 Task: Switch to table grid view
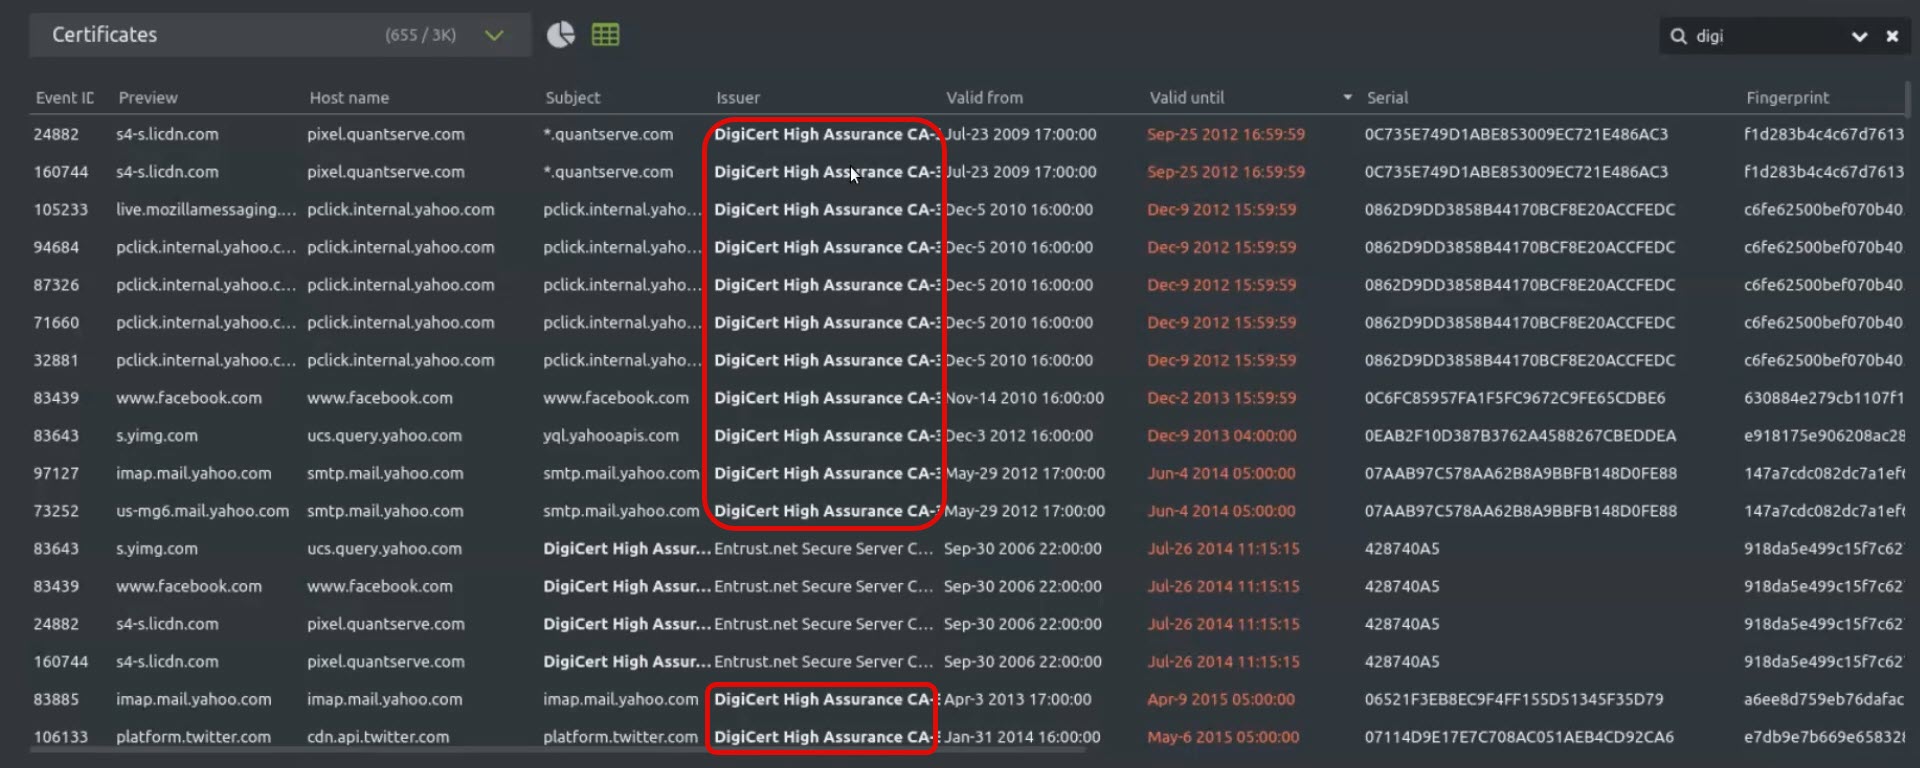tap(605, 35)
